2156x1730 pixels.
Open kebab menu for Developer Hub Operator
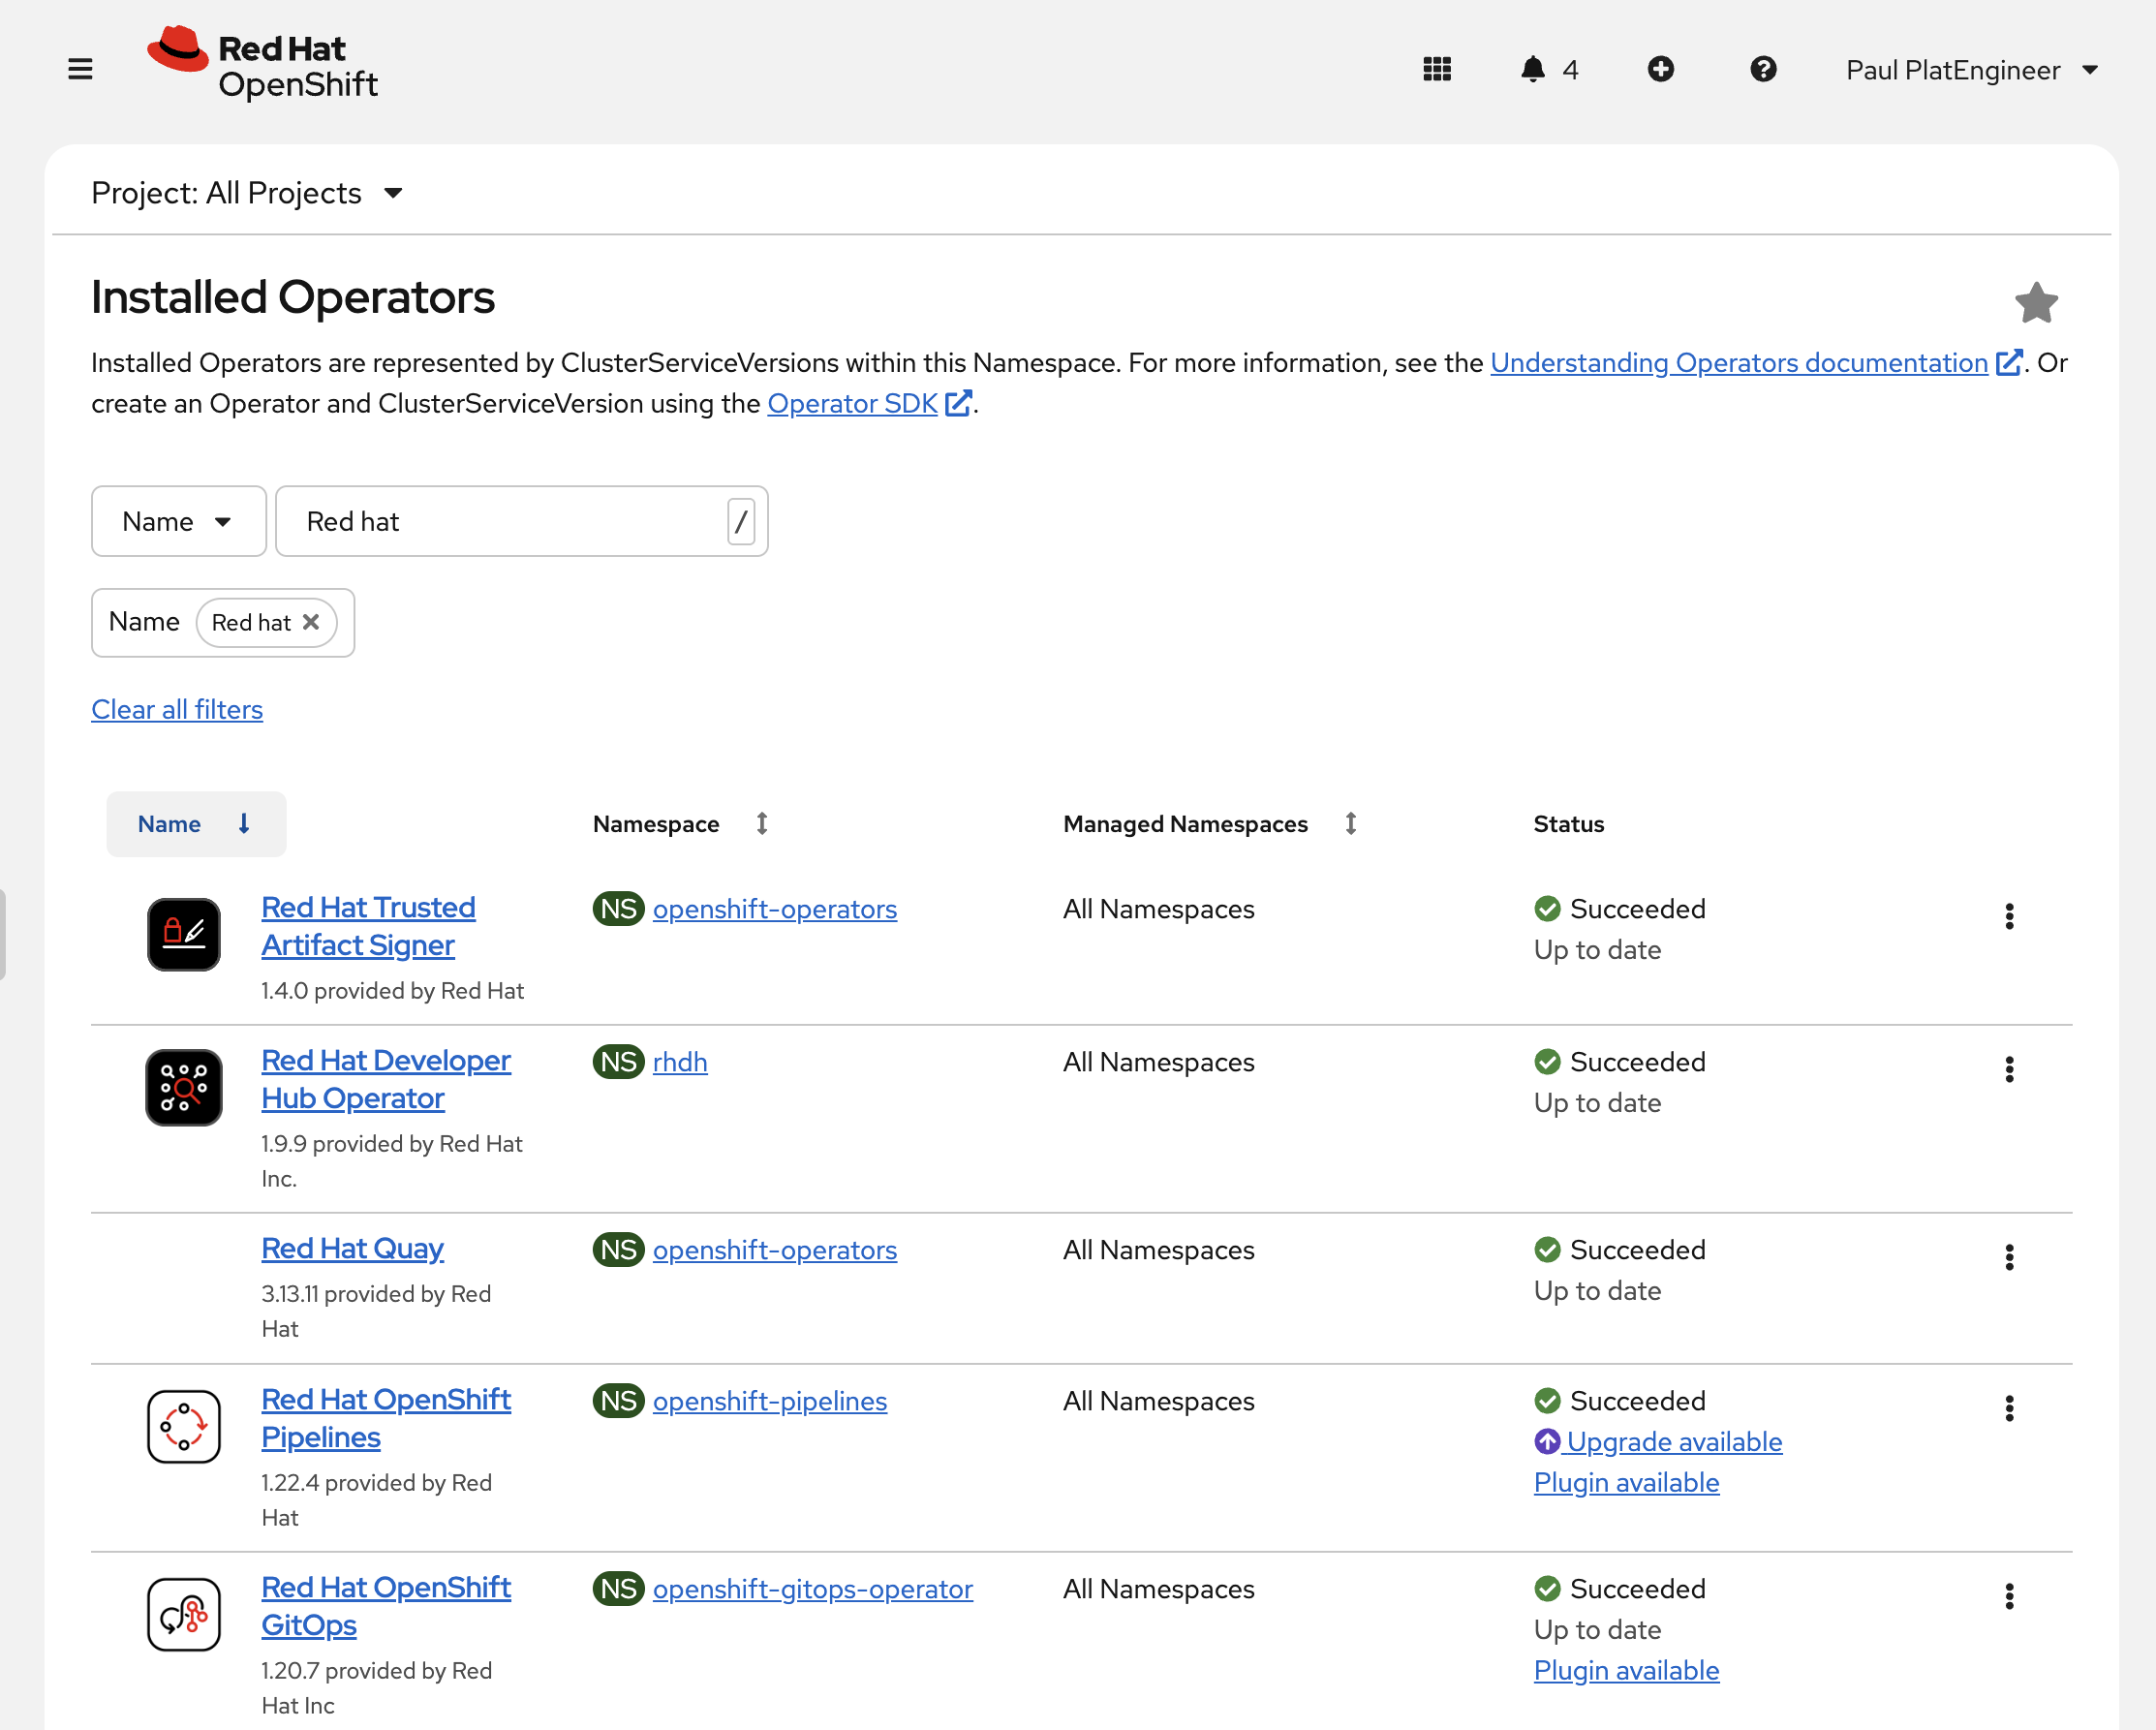(2008, 1069)
